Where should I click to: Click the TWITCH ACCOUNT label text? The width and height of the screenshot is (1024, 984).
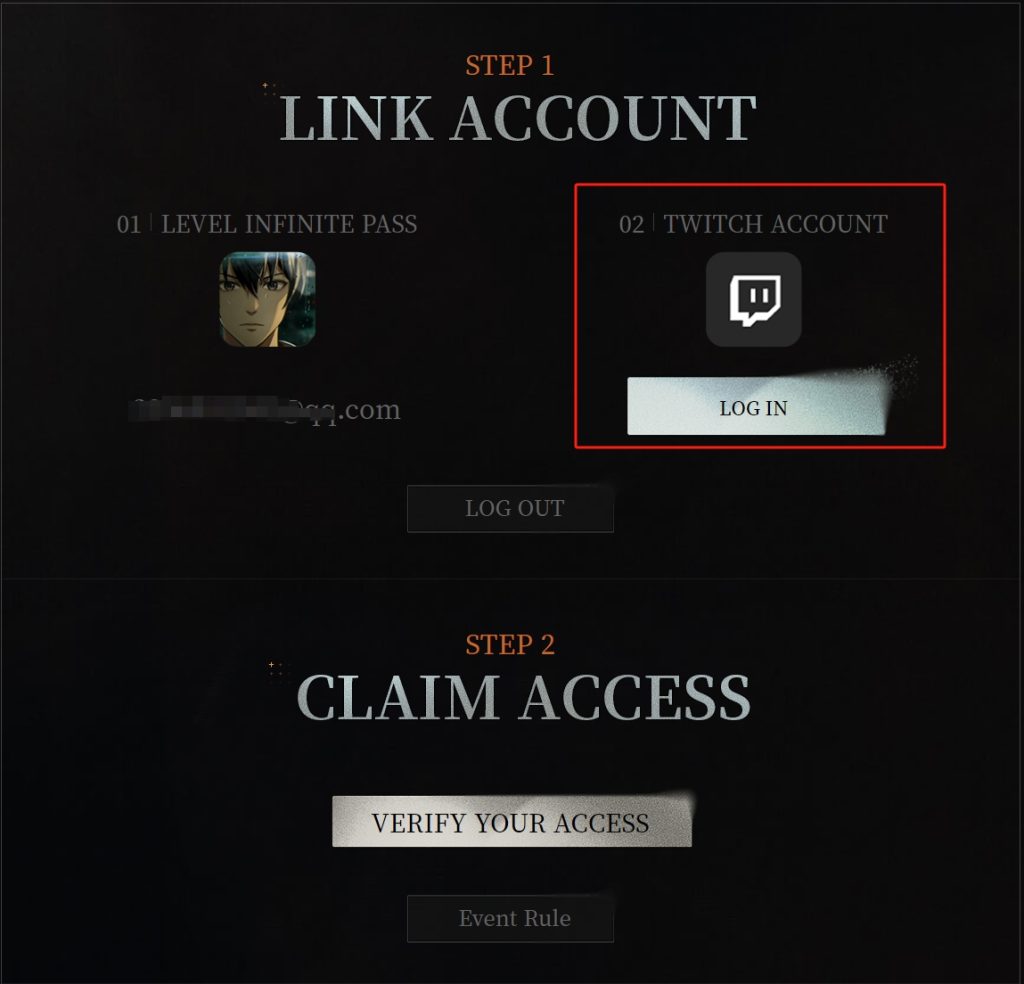(776, 224)
